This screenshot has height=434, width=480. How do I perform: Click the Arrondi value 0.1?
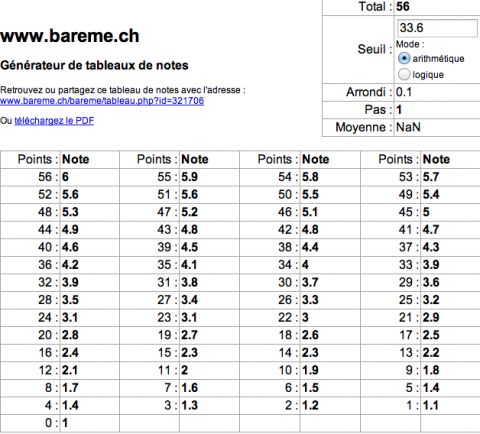tap(404, 92)
